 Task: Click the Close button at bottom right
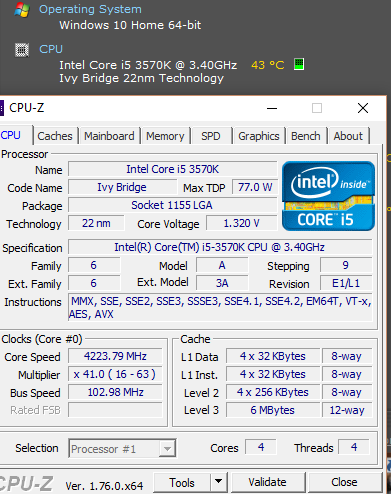pos(344,482)
